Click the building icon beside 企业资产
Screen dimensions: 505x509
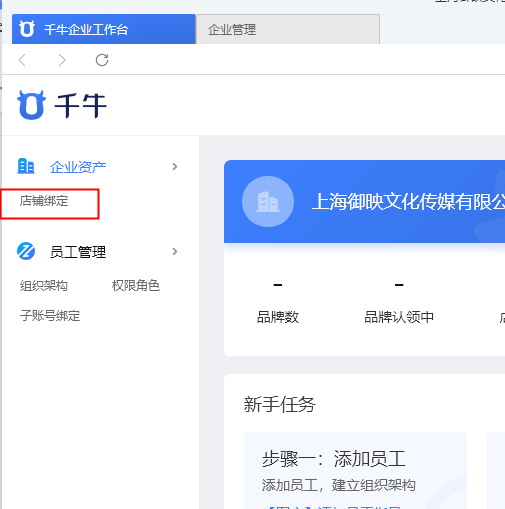coord(26,166)
